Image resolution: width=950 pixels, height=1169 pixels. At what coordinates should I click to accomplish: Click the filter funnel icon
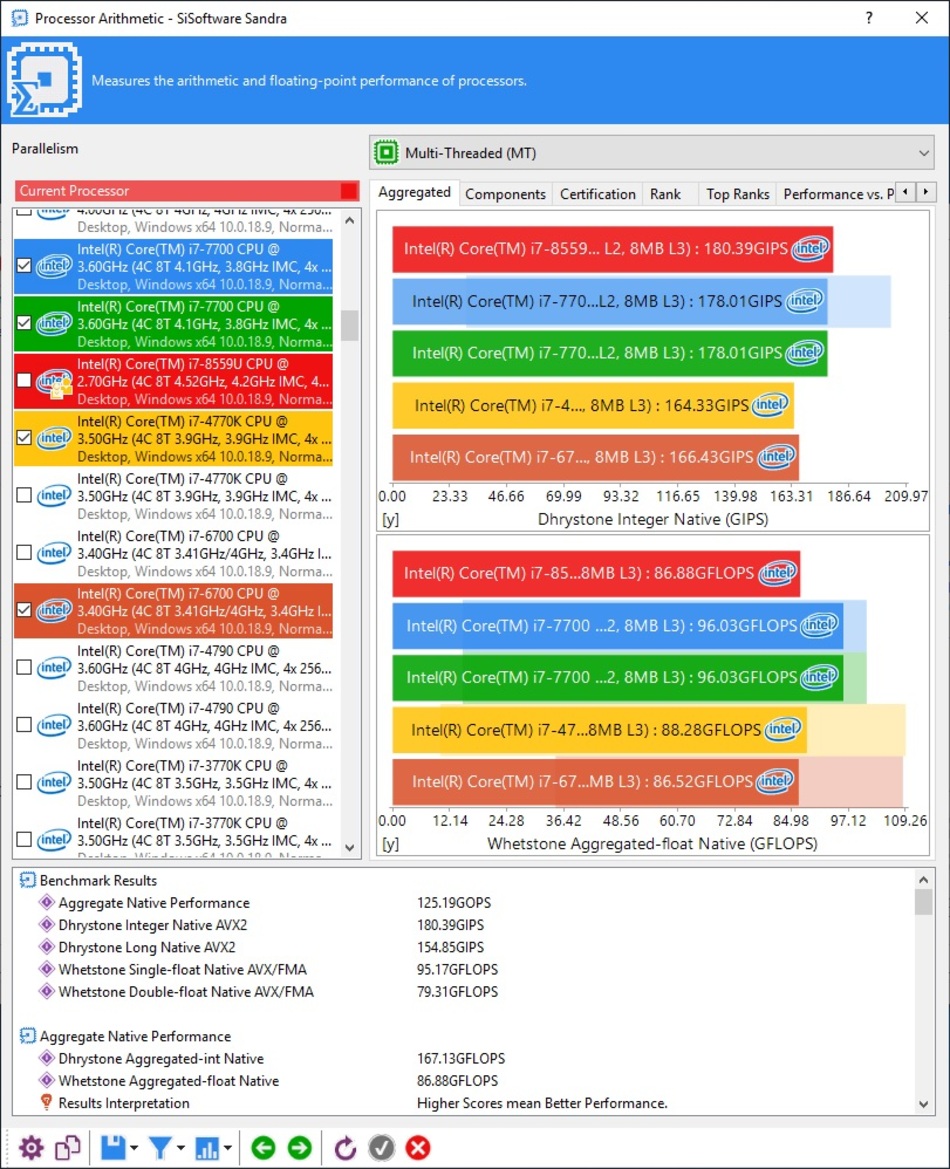[x=160, y=1147]
